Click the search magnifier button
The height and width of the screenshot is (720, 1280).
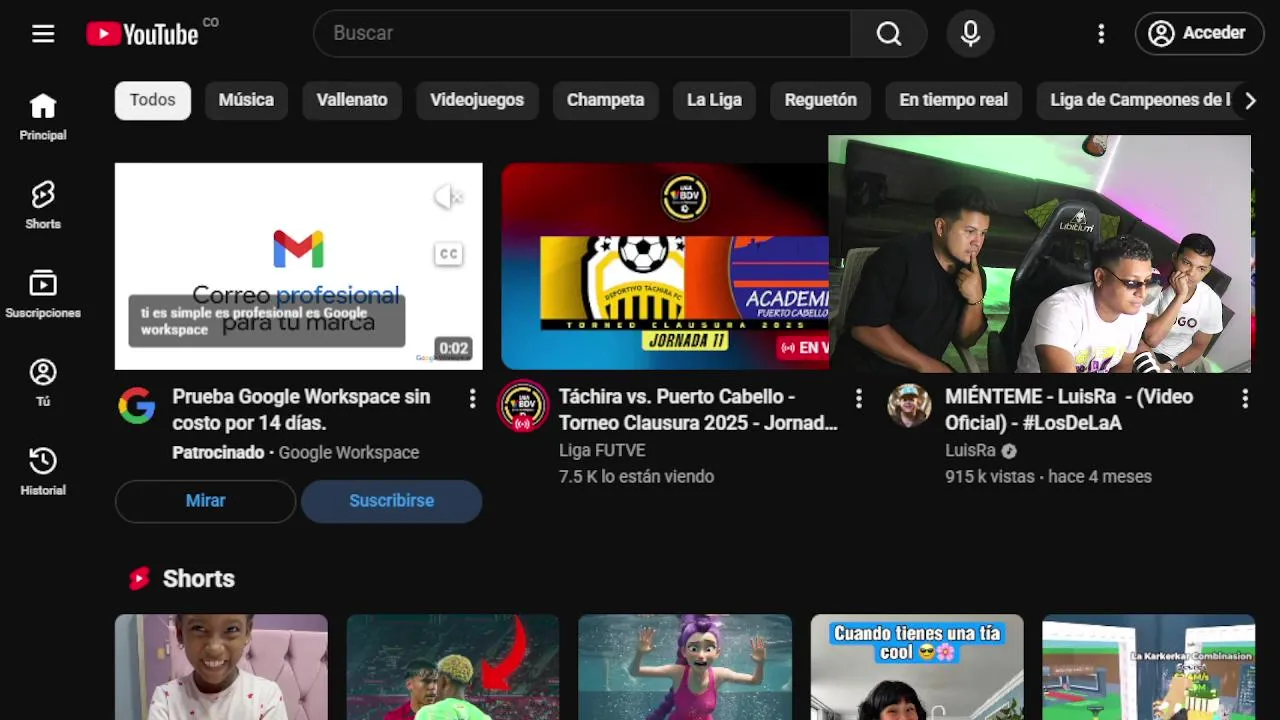(x=889, y=33)
